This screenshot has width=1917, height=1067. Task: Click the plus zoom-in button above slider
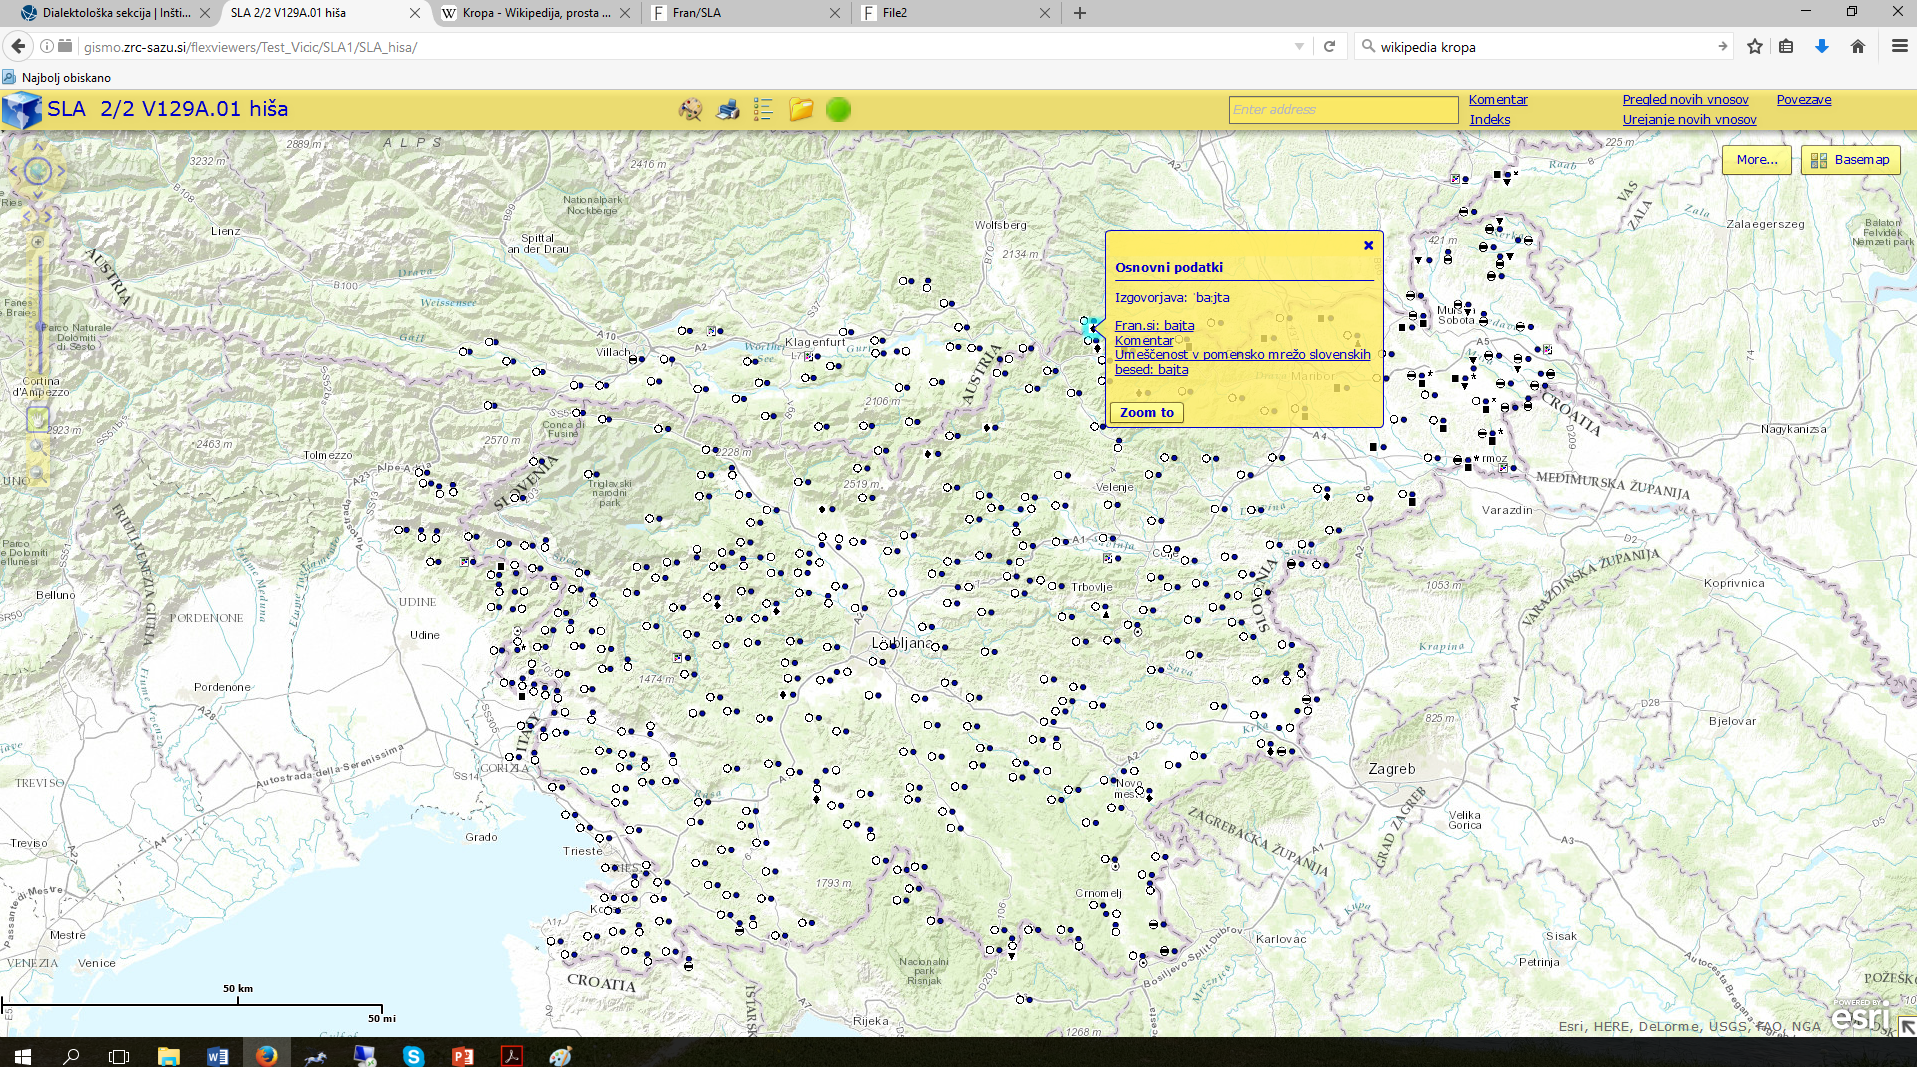(38, 241)
